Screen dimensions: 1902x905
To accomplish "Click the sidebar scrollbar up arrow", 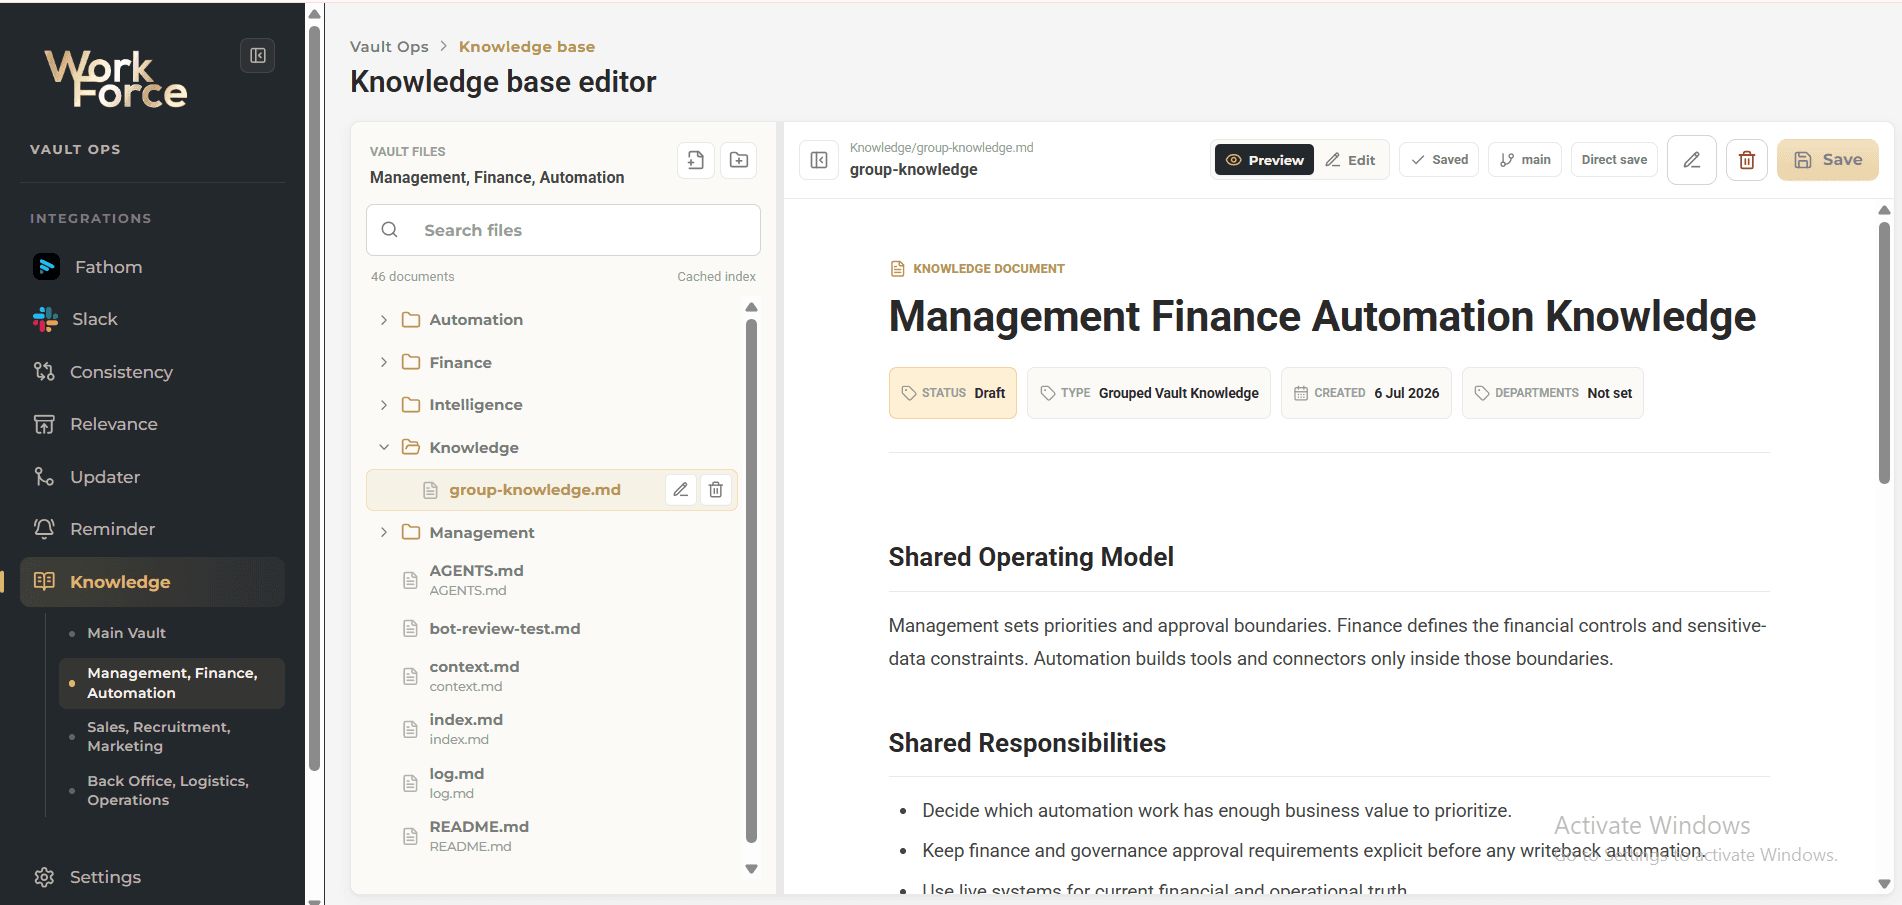I will (x=314, y=14).
